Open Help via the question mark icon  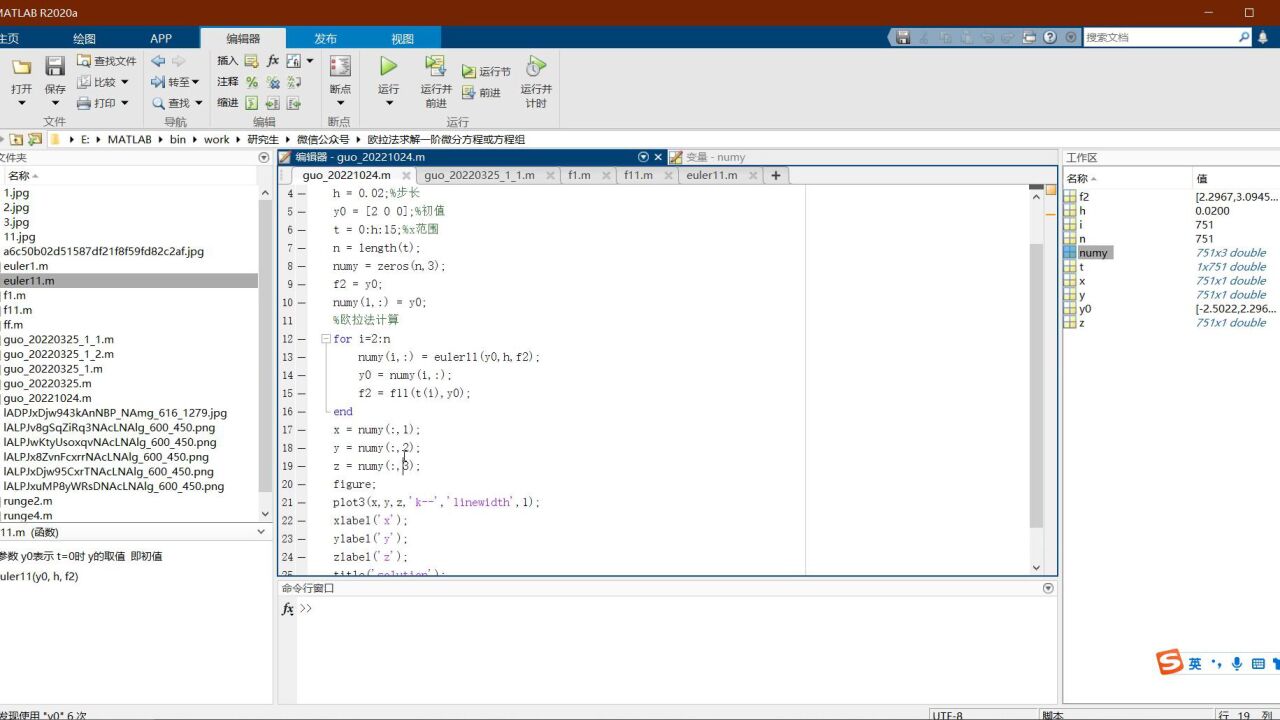tap(1050, 37)
